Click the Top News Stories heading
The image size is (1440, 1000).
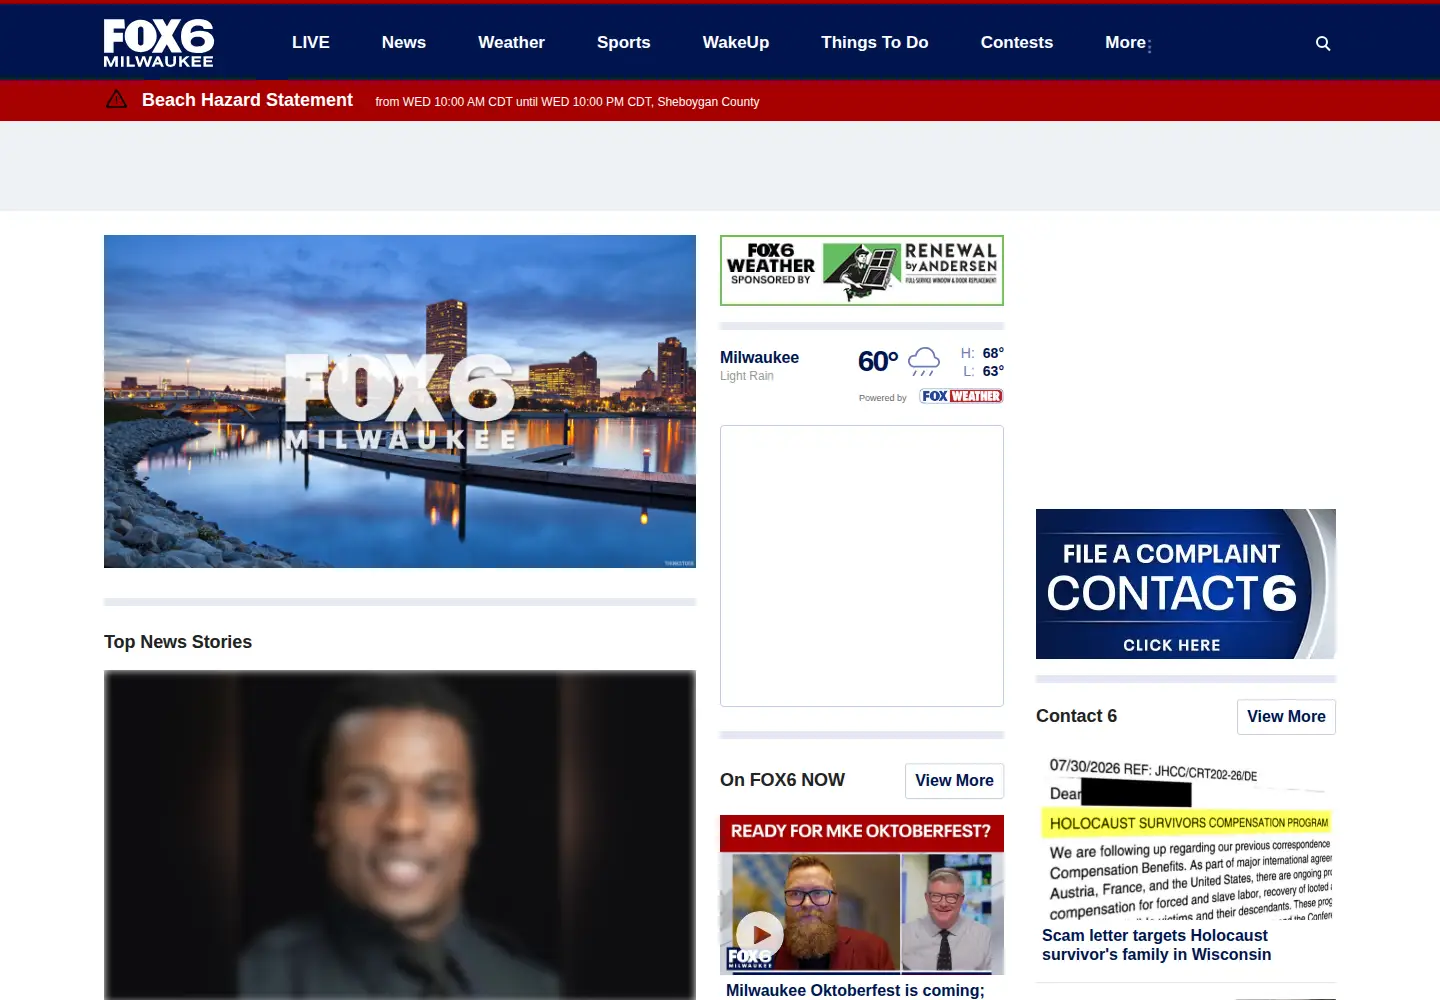coord(178,642)
